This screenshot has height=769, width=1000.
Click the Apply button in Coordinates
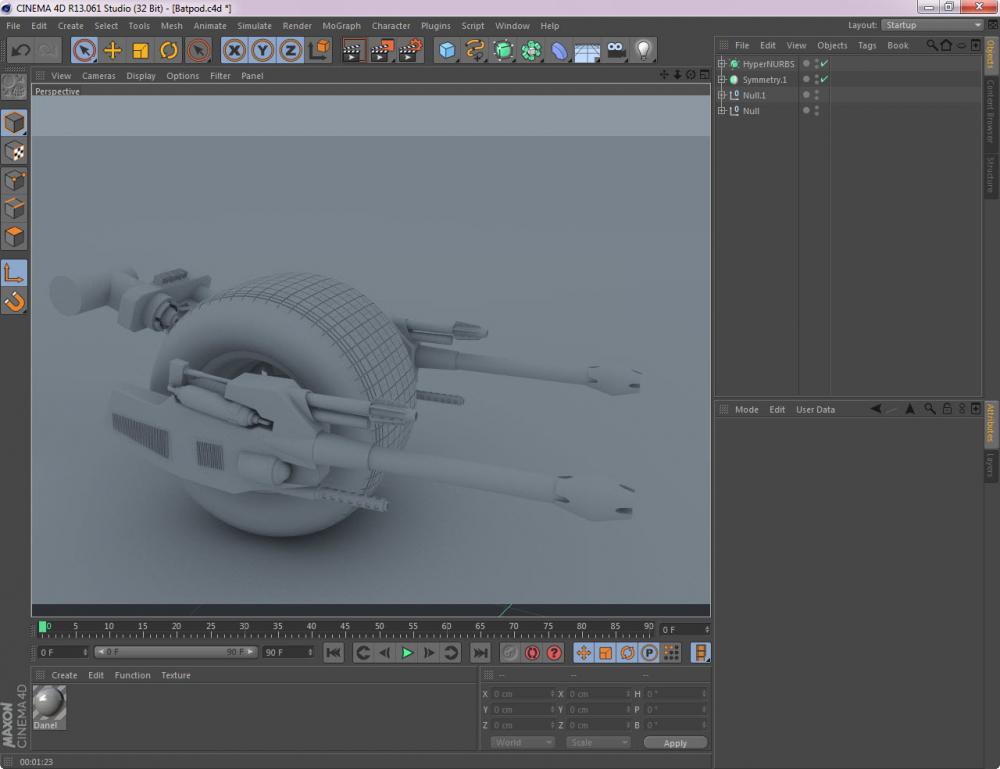[675, 743]
